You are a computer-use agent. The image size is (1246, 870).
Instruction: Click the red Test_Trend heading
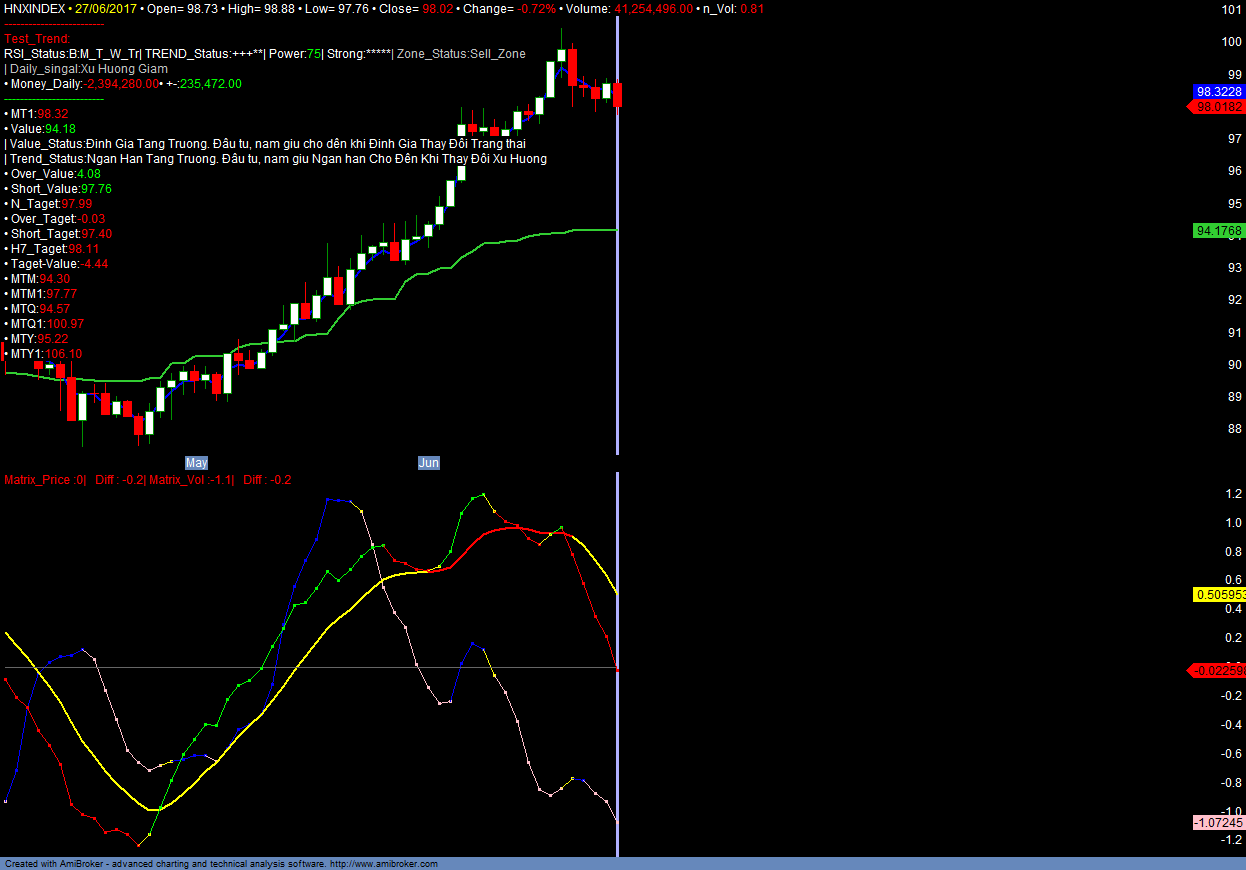coord(37,39)
